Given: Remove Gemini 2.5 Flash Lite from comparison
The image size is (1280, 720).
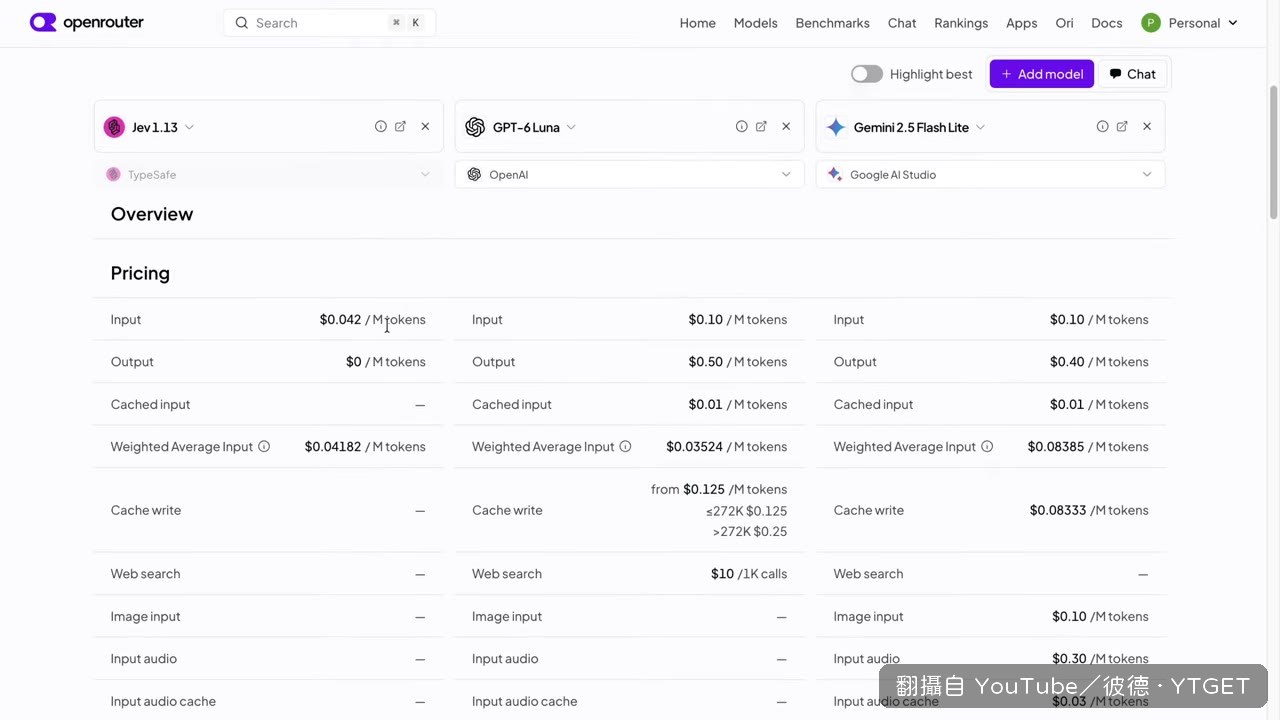Looking at the screenshot, I should [1147, 127].
